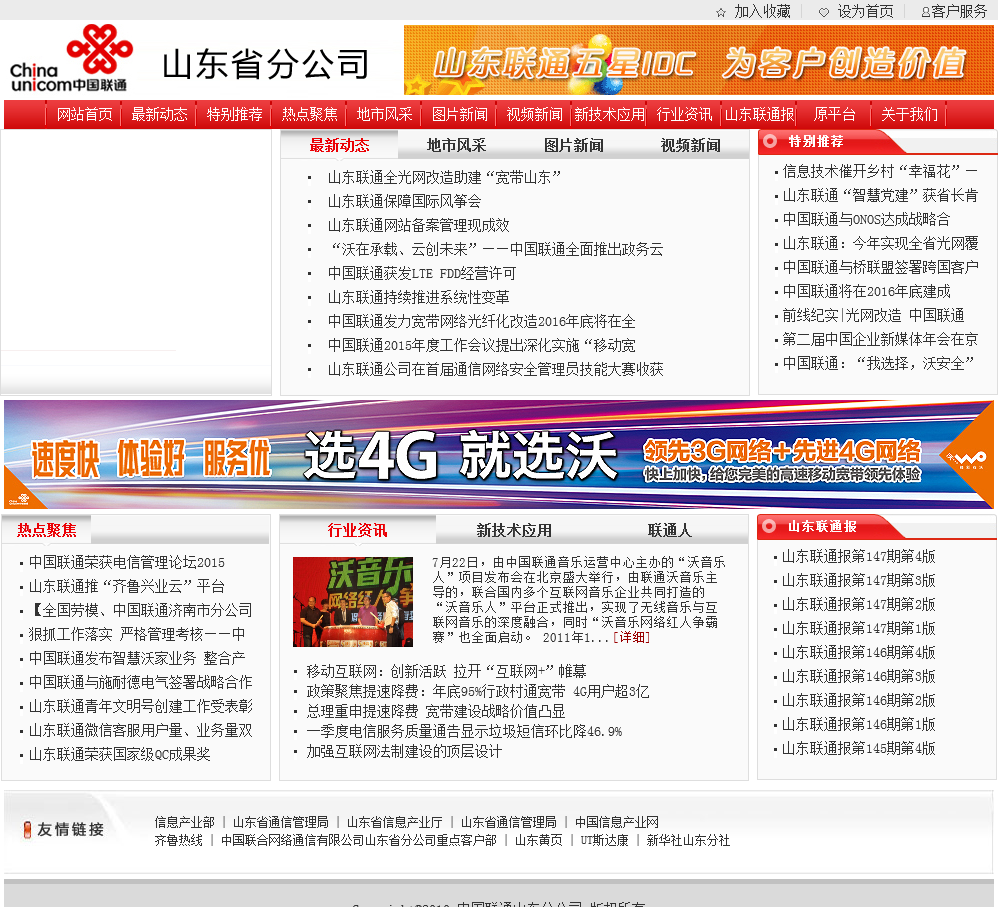The image size is (998, 907).
Task: Open 中国联通与ONOS达成战略合 article
Action: click(x=866, y=220)
